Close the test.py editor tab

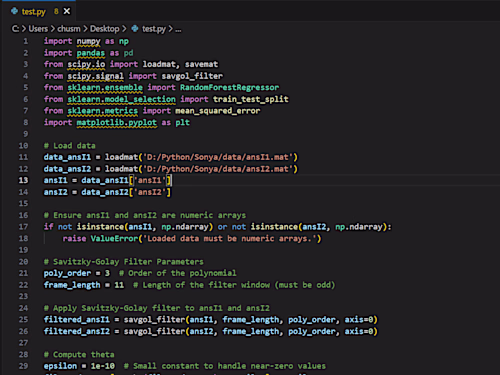click(67, 11)
